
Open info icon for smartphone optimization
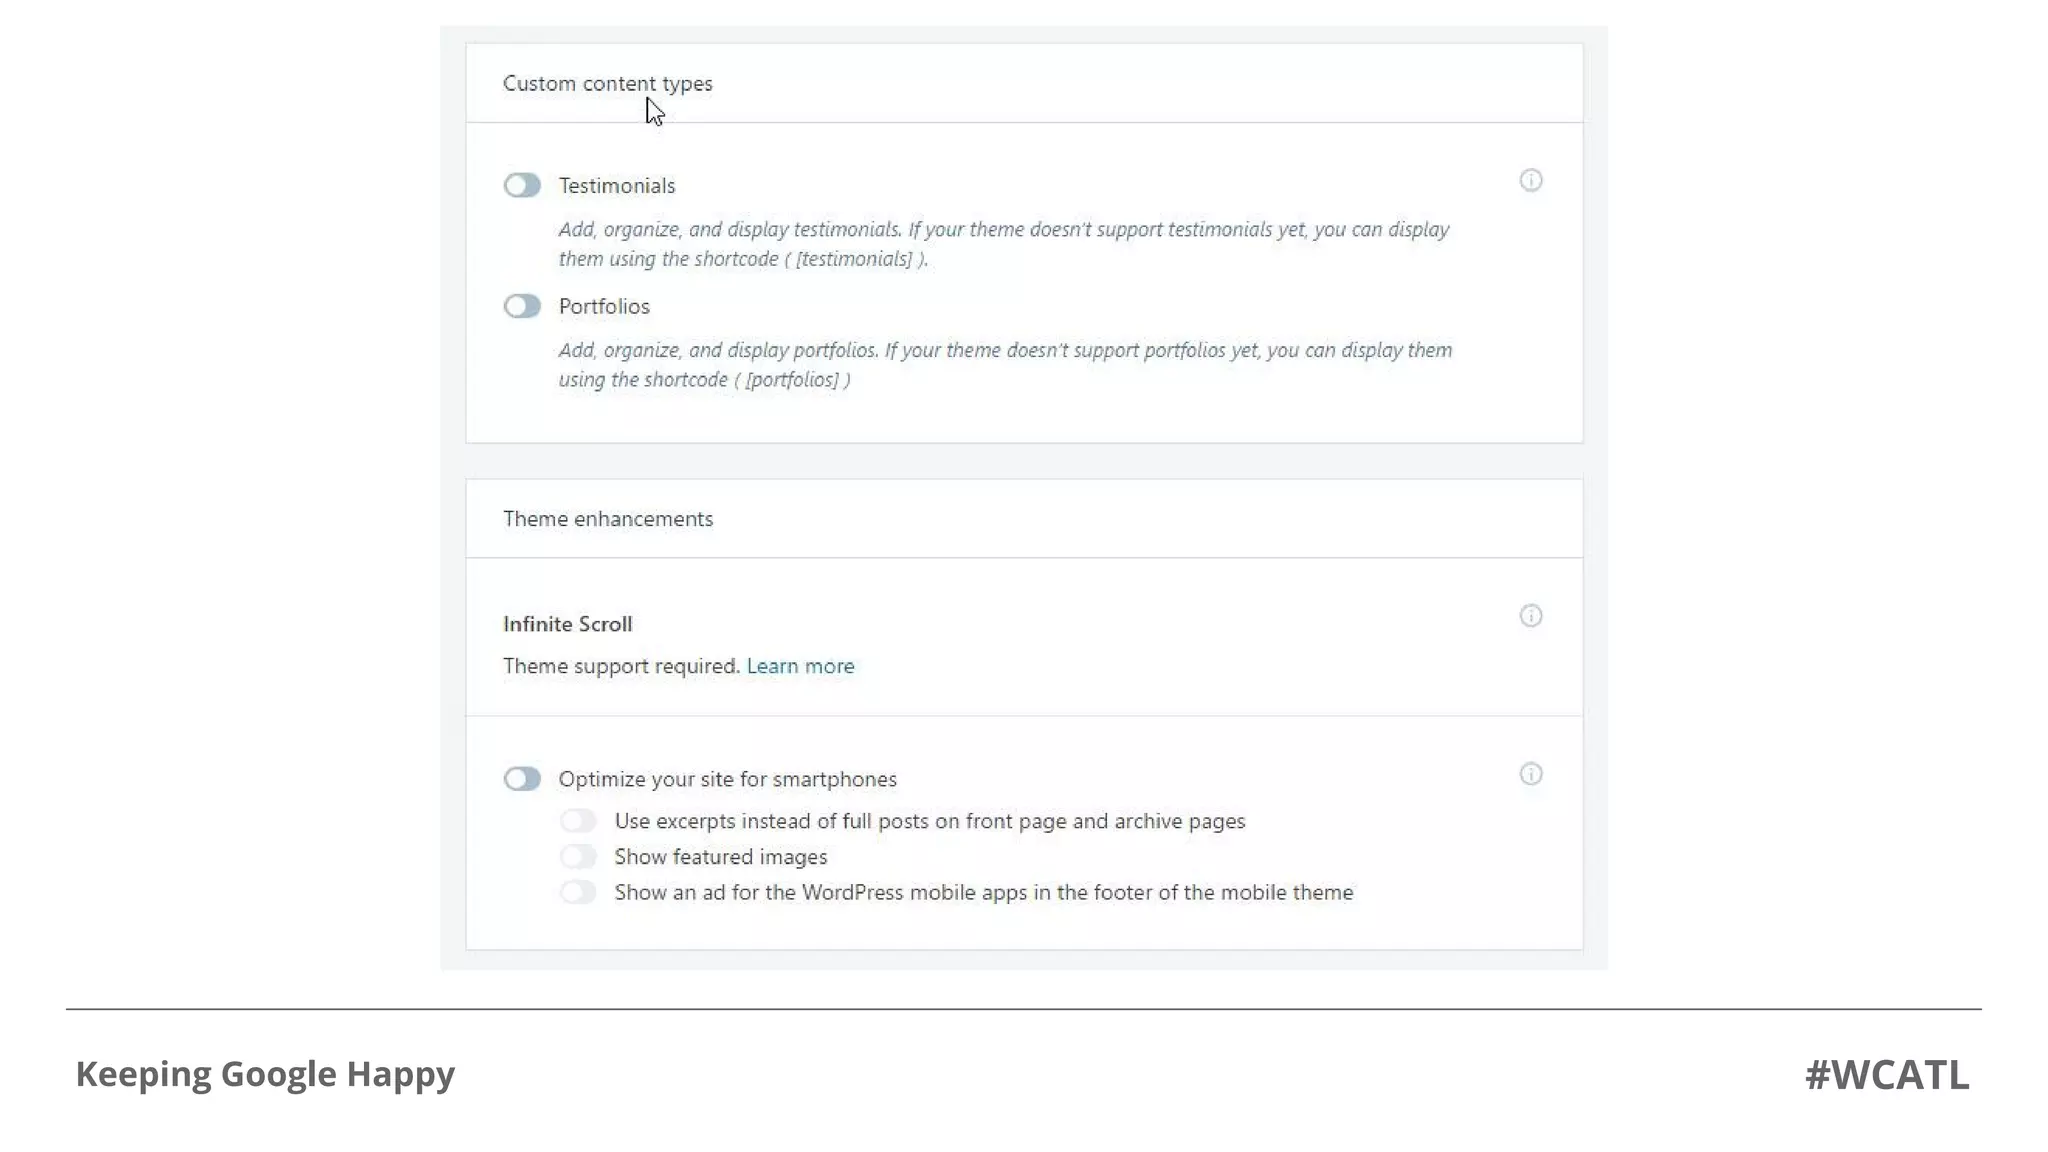pos(1530,773)
